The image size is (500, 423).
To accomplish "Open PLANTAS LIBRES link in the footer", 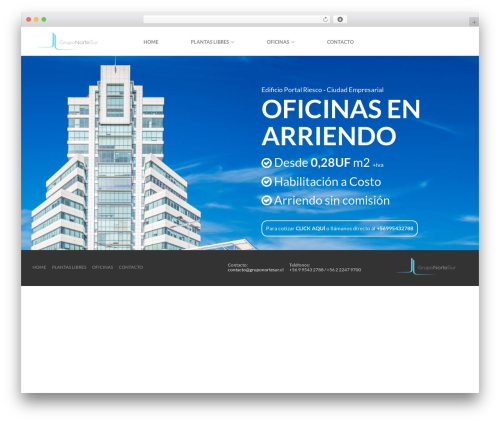I will tap(69, 267).
